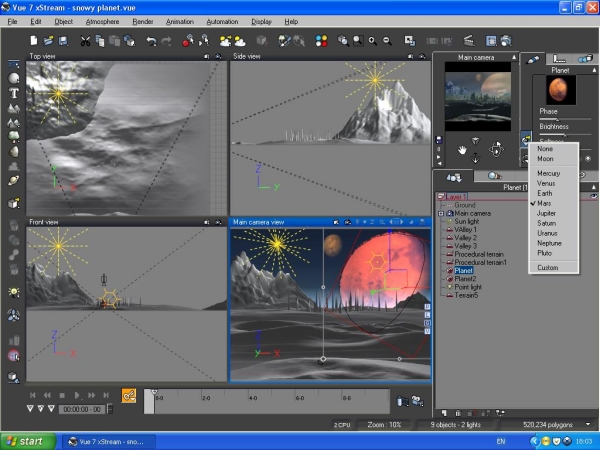Click the Brightness slider
600x450 pixels.
click(565, 134)
